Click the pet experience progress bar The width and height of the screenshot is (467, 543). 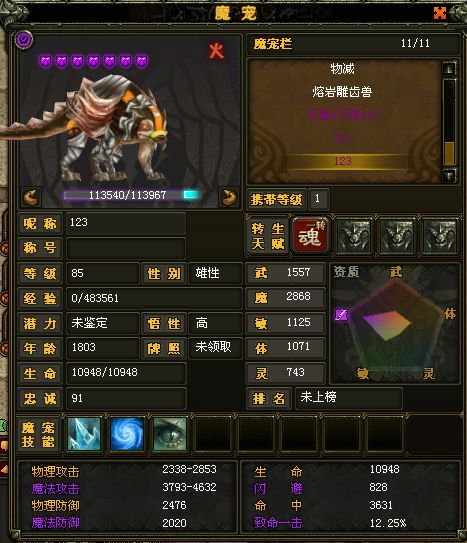pos(132,195)
